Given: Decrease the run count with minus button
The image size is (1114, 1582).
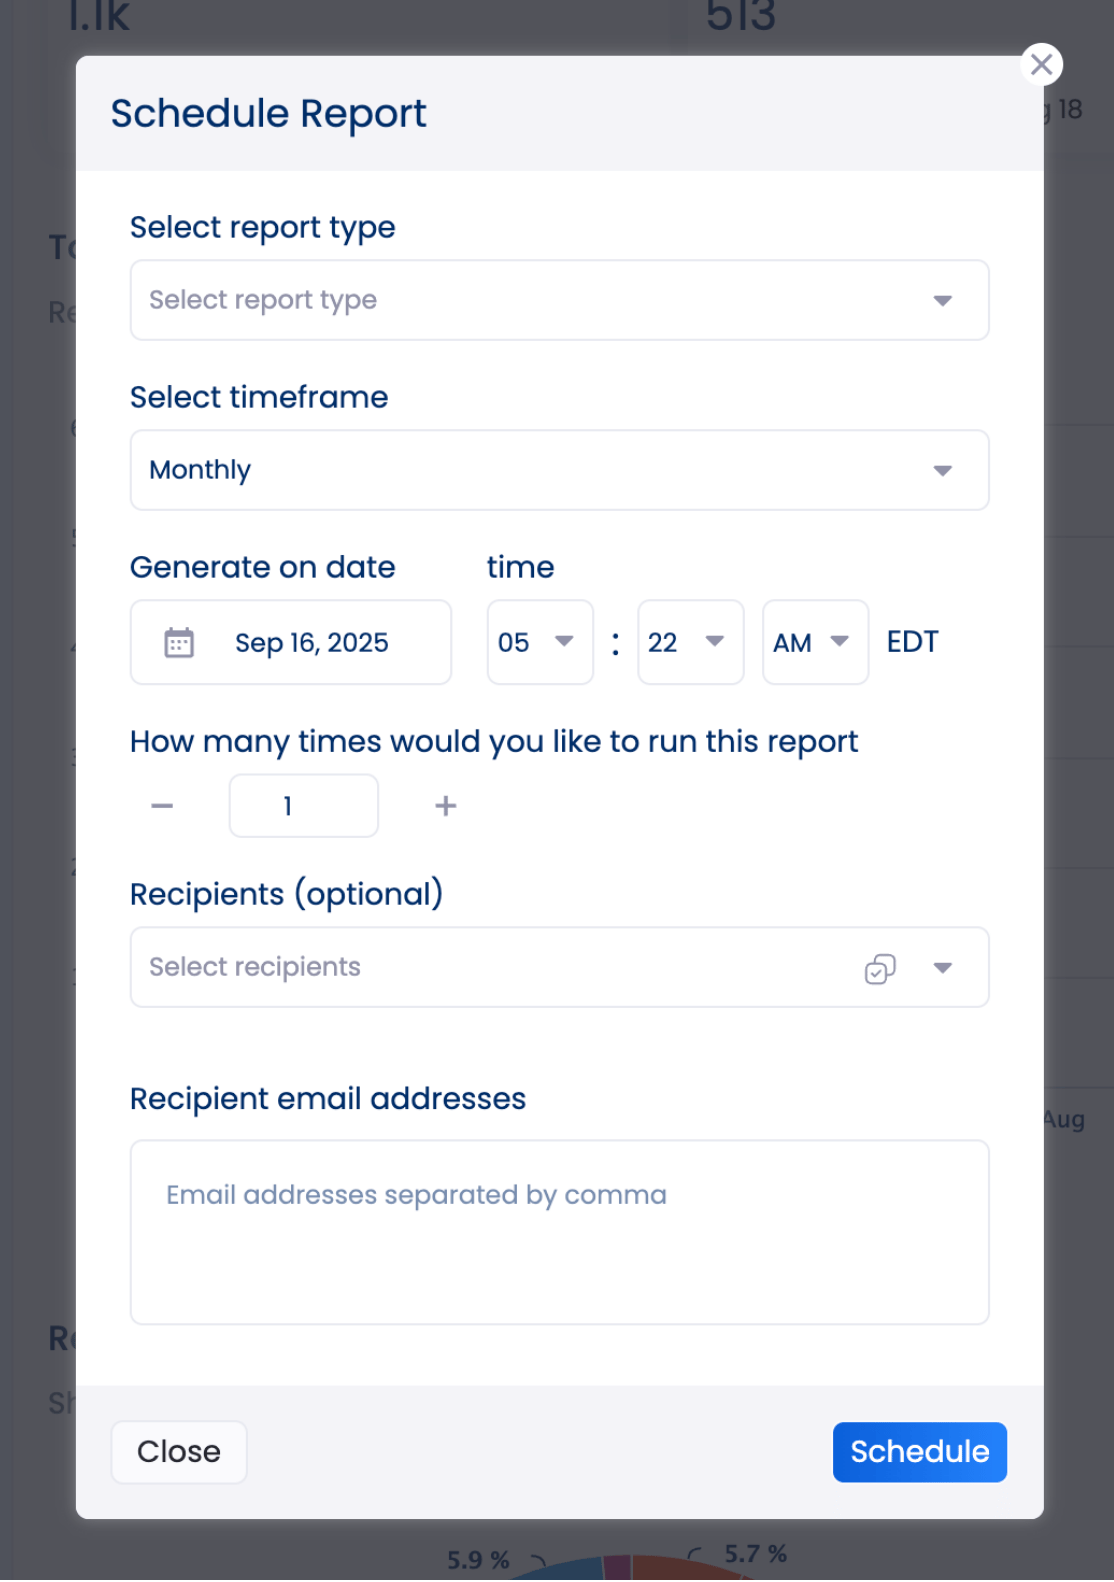Looking at the screenshot, I should [162, 805].
